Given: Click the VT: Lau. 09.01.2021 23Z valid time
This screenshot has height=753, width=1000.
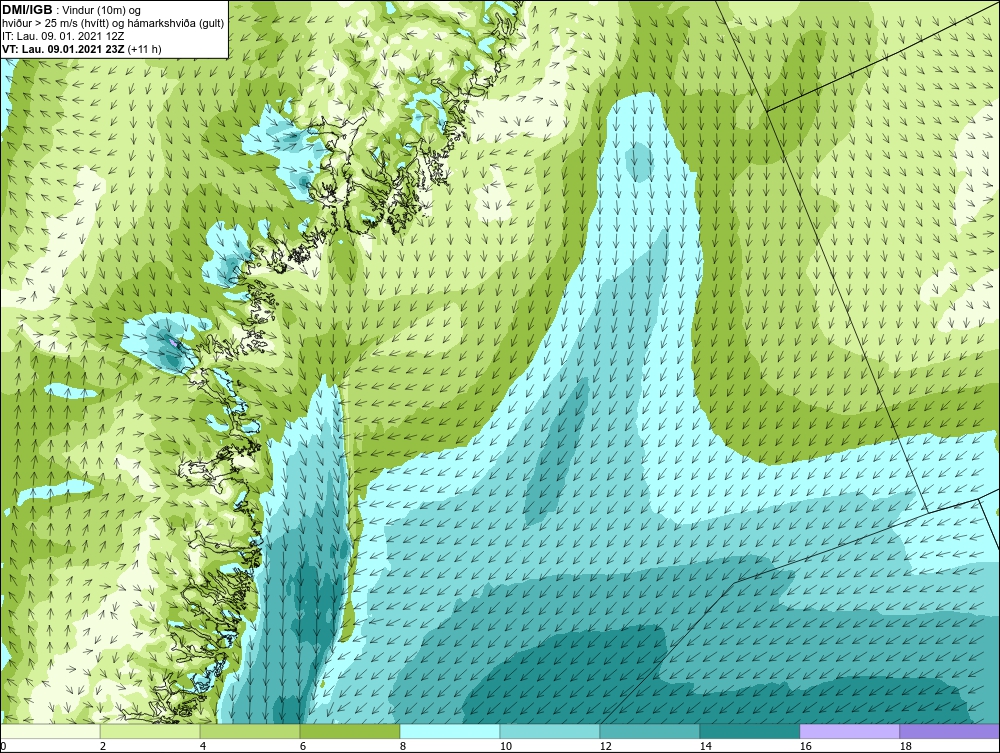Looking at the screenshot, I should coord(64,49).
